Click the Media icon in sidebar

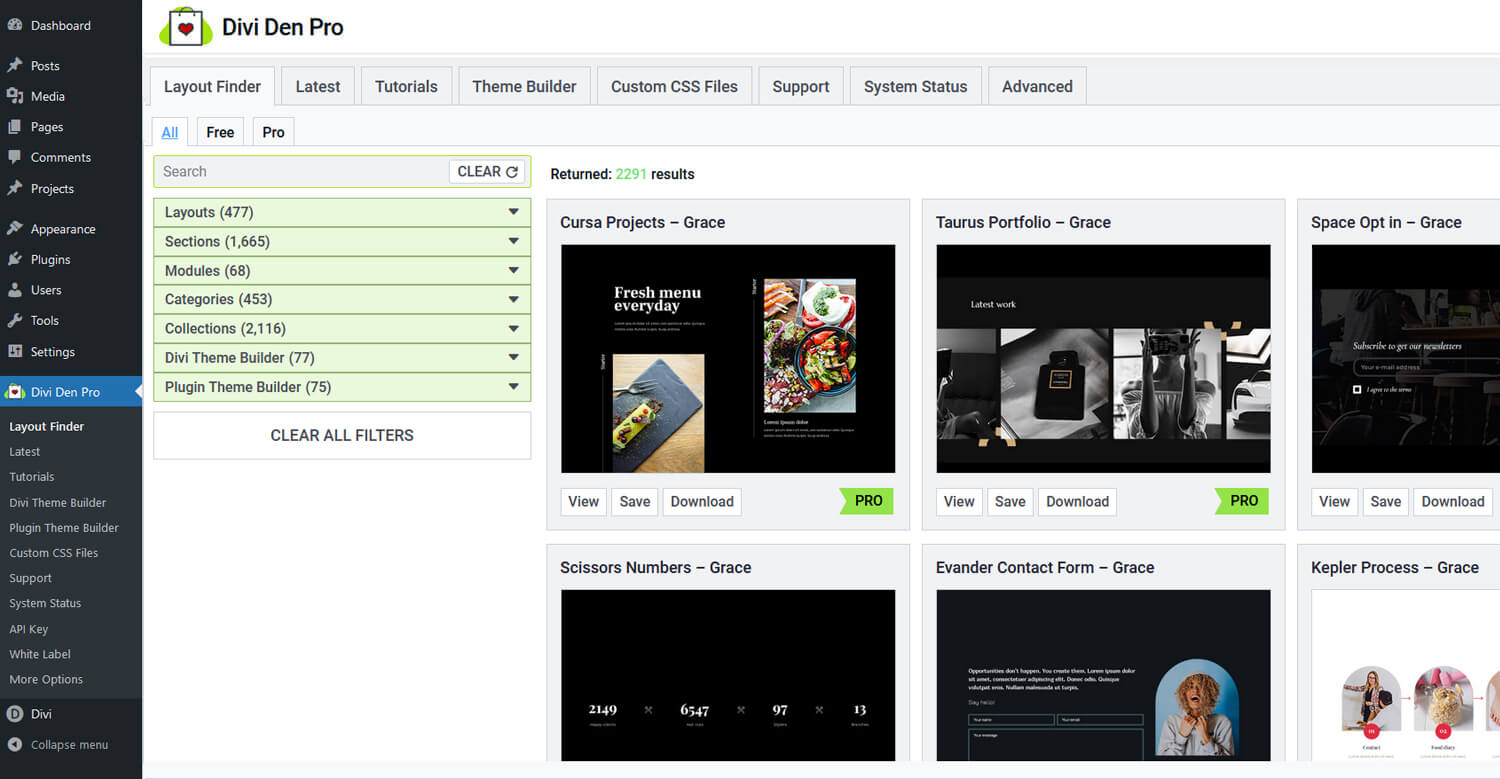pos(15,96)
